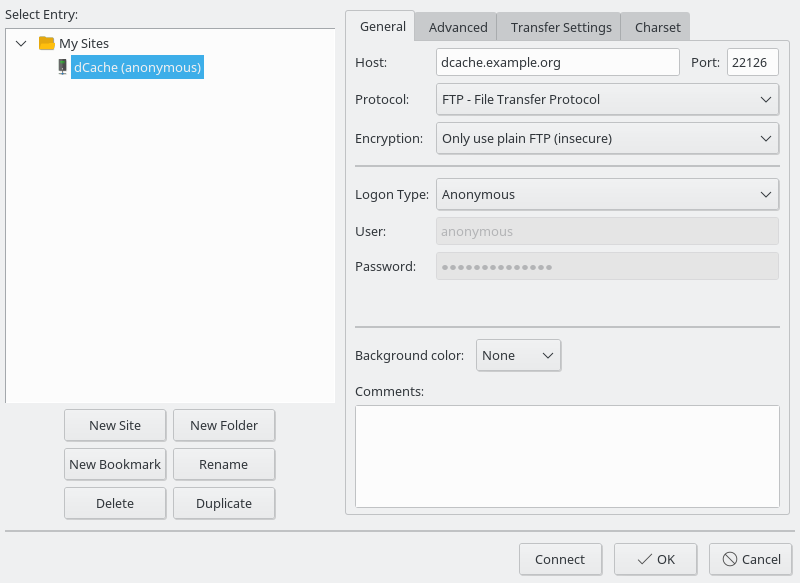Click the Logon Type dropdown arrow
This screenshot has width=800, height=583.
766,194
